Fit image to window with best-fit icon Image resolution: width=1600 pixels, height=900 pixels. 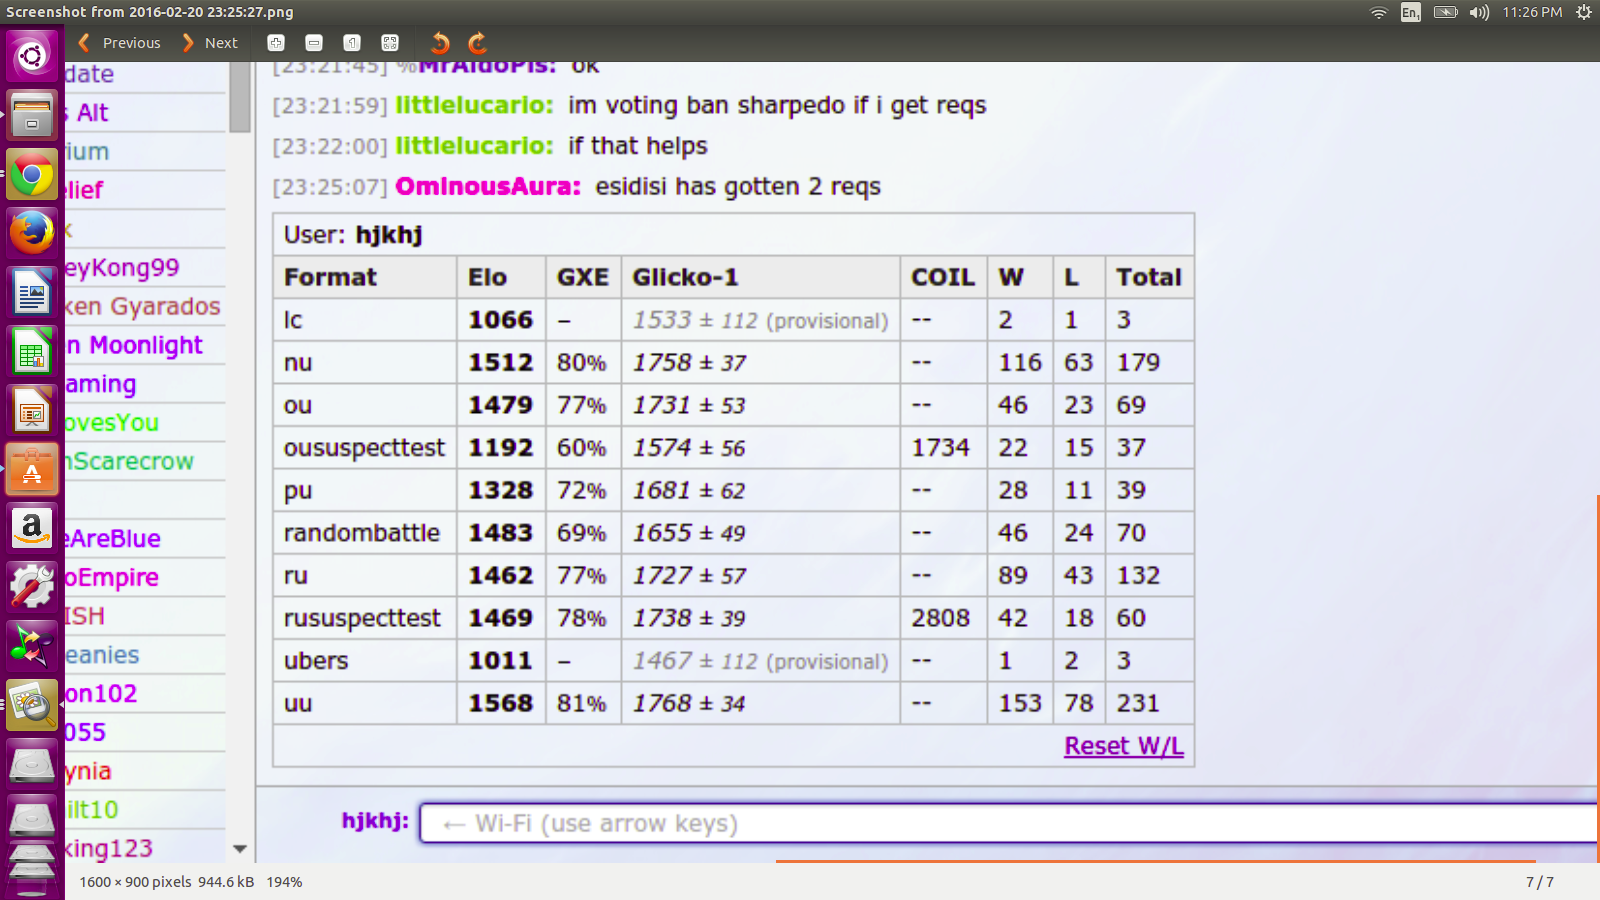[x=390, y=43]
